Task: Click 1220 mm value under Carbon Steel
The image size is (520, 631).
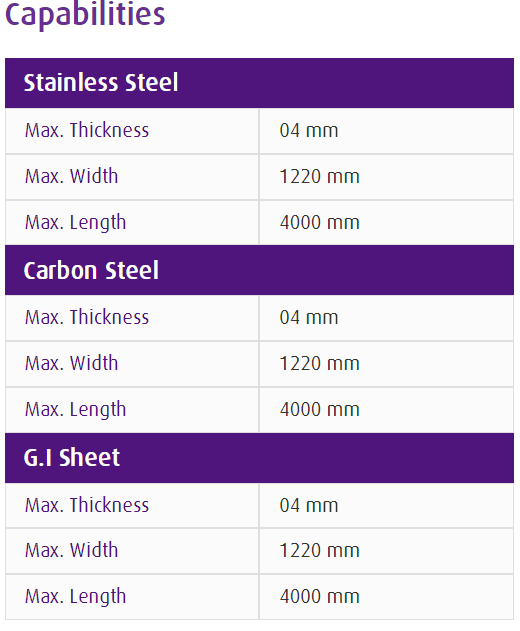Action: [320, 363]
